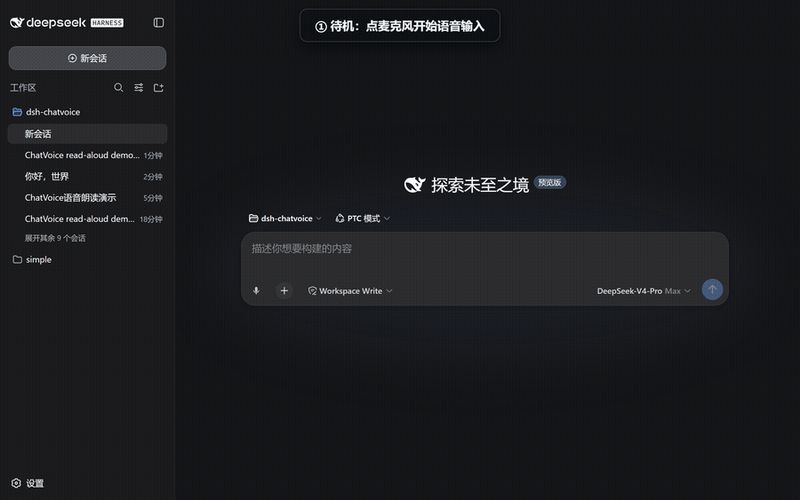800x500 pixels.
Task: Open the 1分钟 ChatVoice read-aloud demo chat
Action: tap(87, 155)
